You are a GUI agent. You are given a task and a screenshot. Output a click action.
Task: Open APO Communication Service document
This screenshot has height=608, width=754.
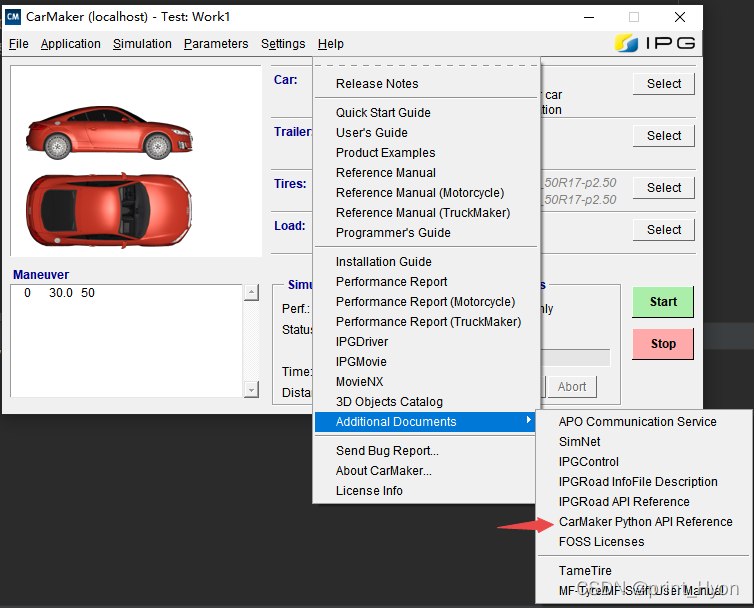click(x=643, y=422)
